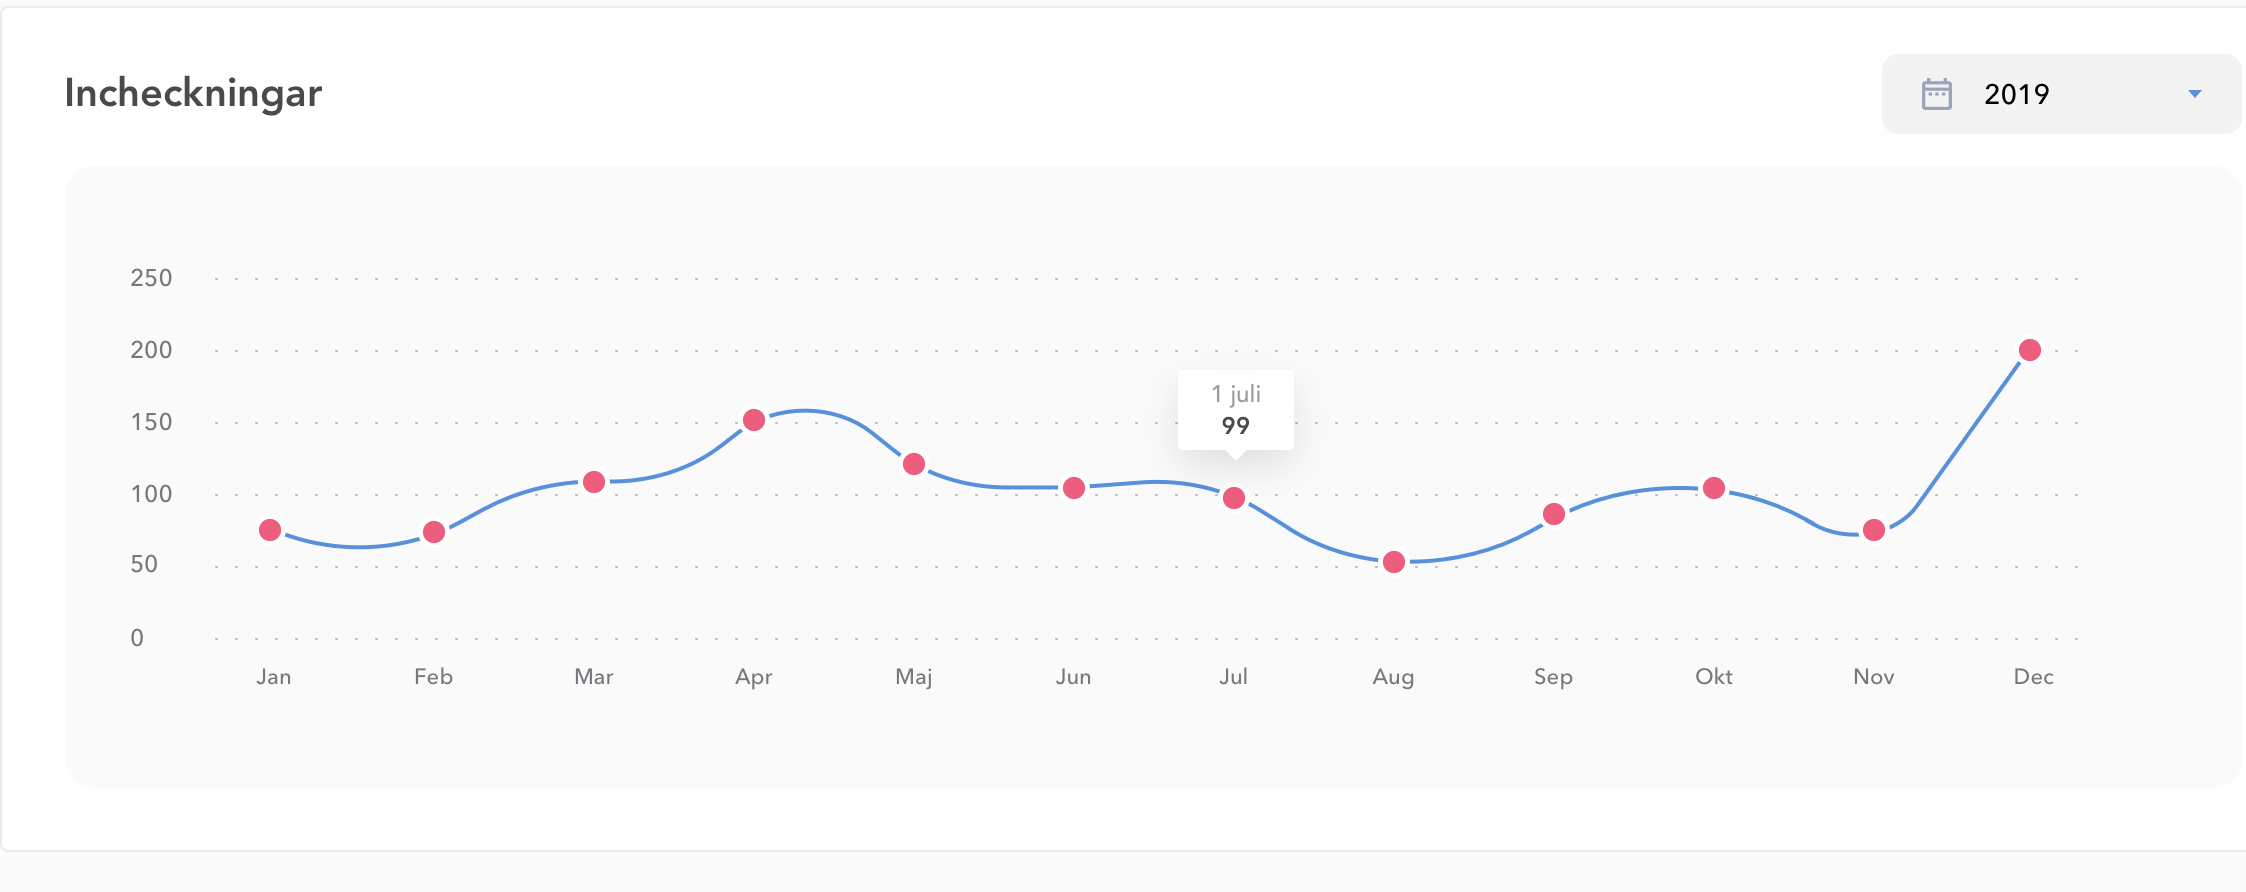The image size is (2246, 892).
Task: Click the Maj data point
Action: (914, 464)
